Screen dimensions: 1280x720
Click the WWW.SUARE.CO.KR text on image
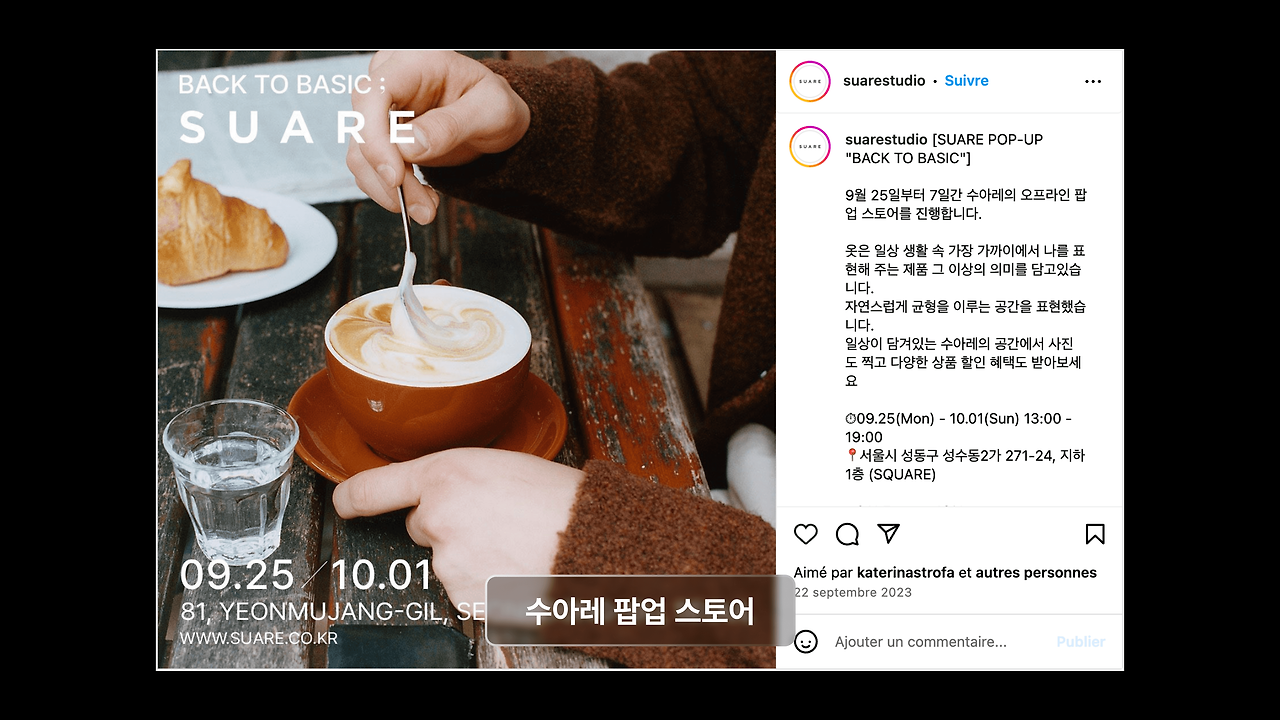click(x=259, y=638)
